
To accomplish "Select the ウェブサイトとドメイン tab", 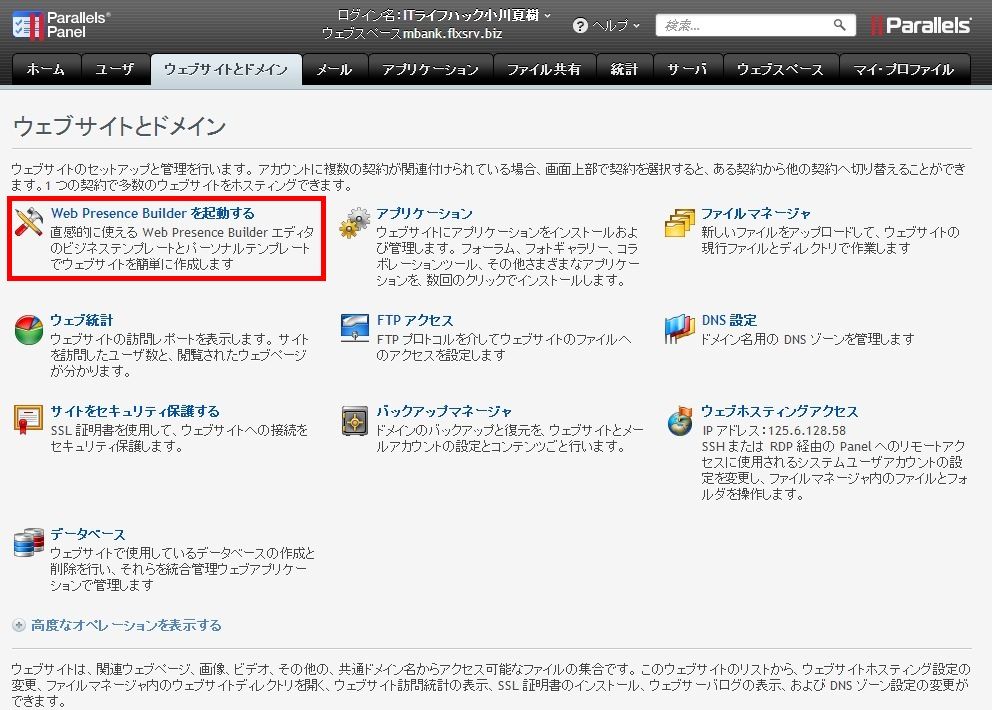I will pyautogui.click(x=226, y=69).
